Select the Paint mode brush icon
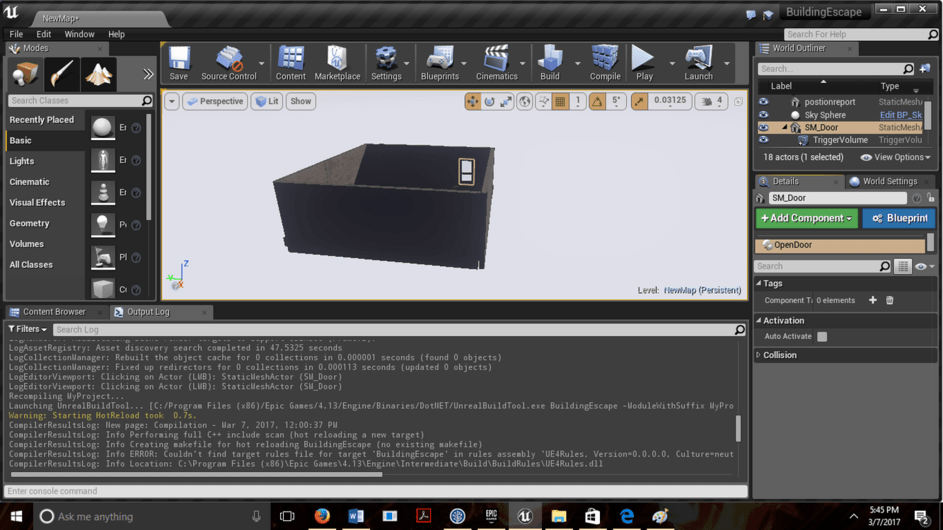The width and height of the screenshot is (943, 530). 61,74
